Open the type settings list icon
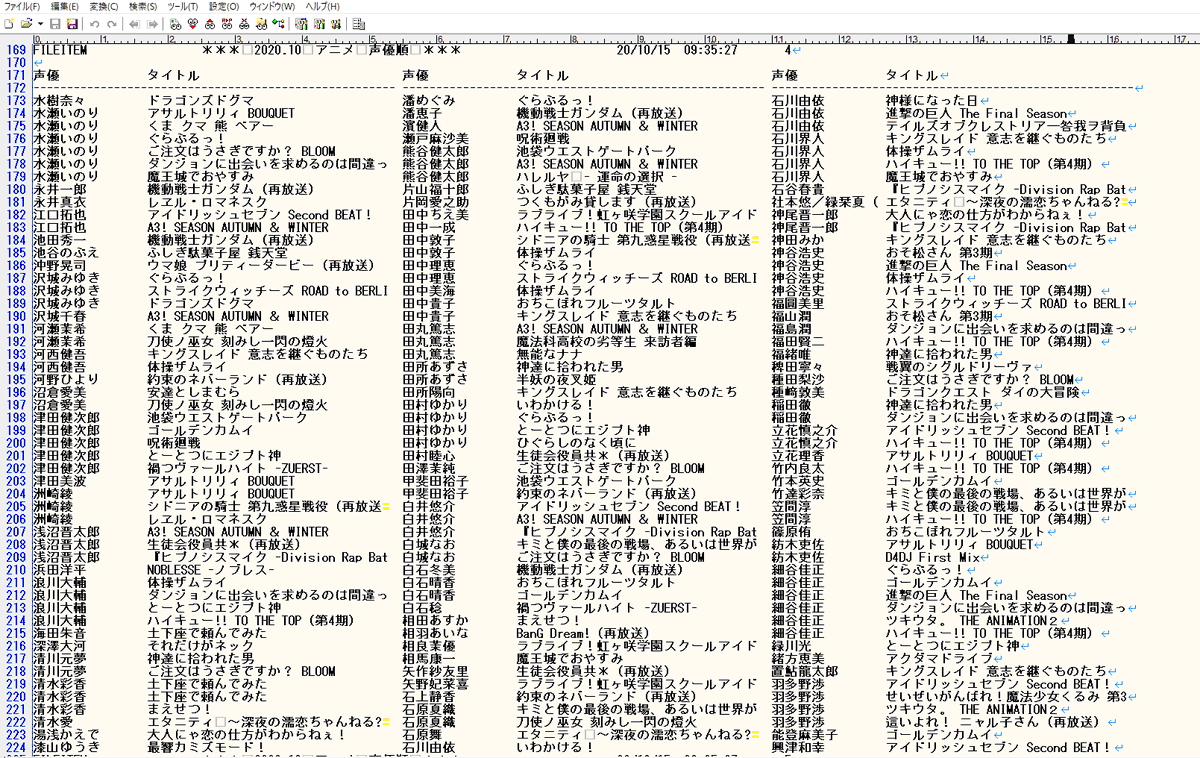This screenshot has height=758, width=1200. 302,23
